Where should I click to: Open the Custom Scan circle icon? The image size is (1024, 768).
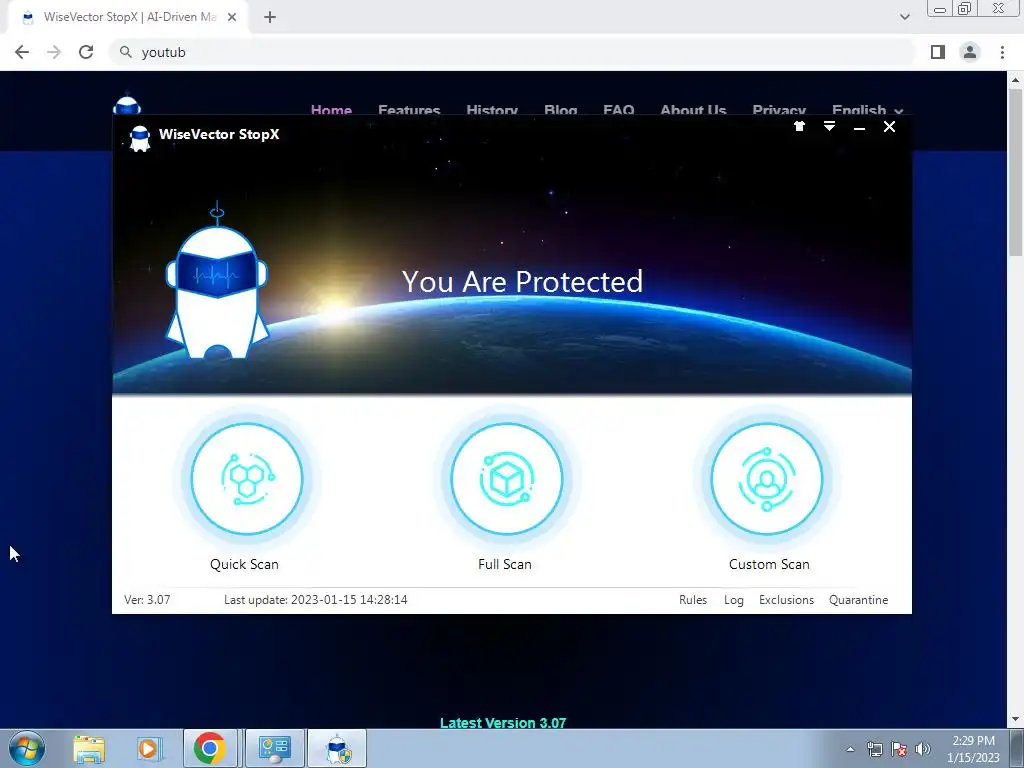coord(767,479)
